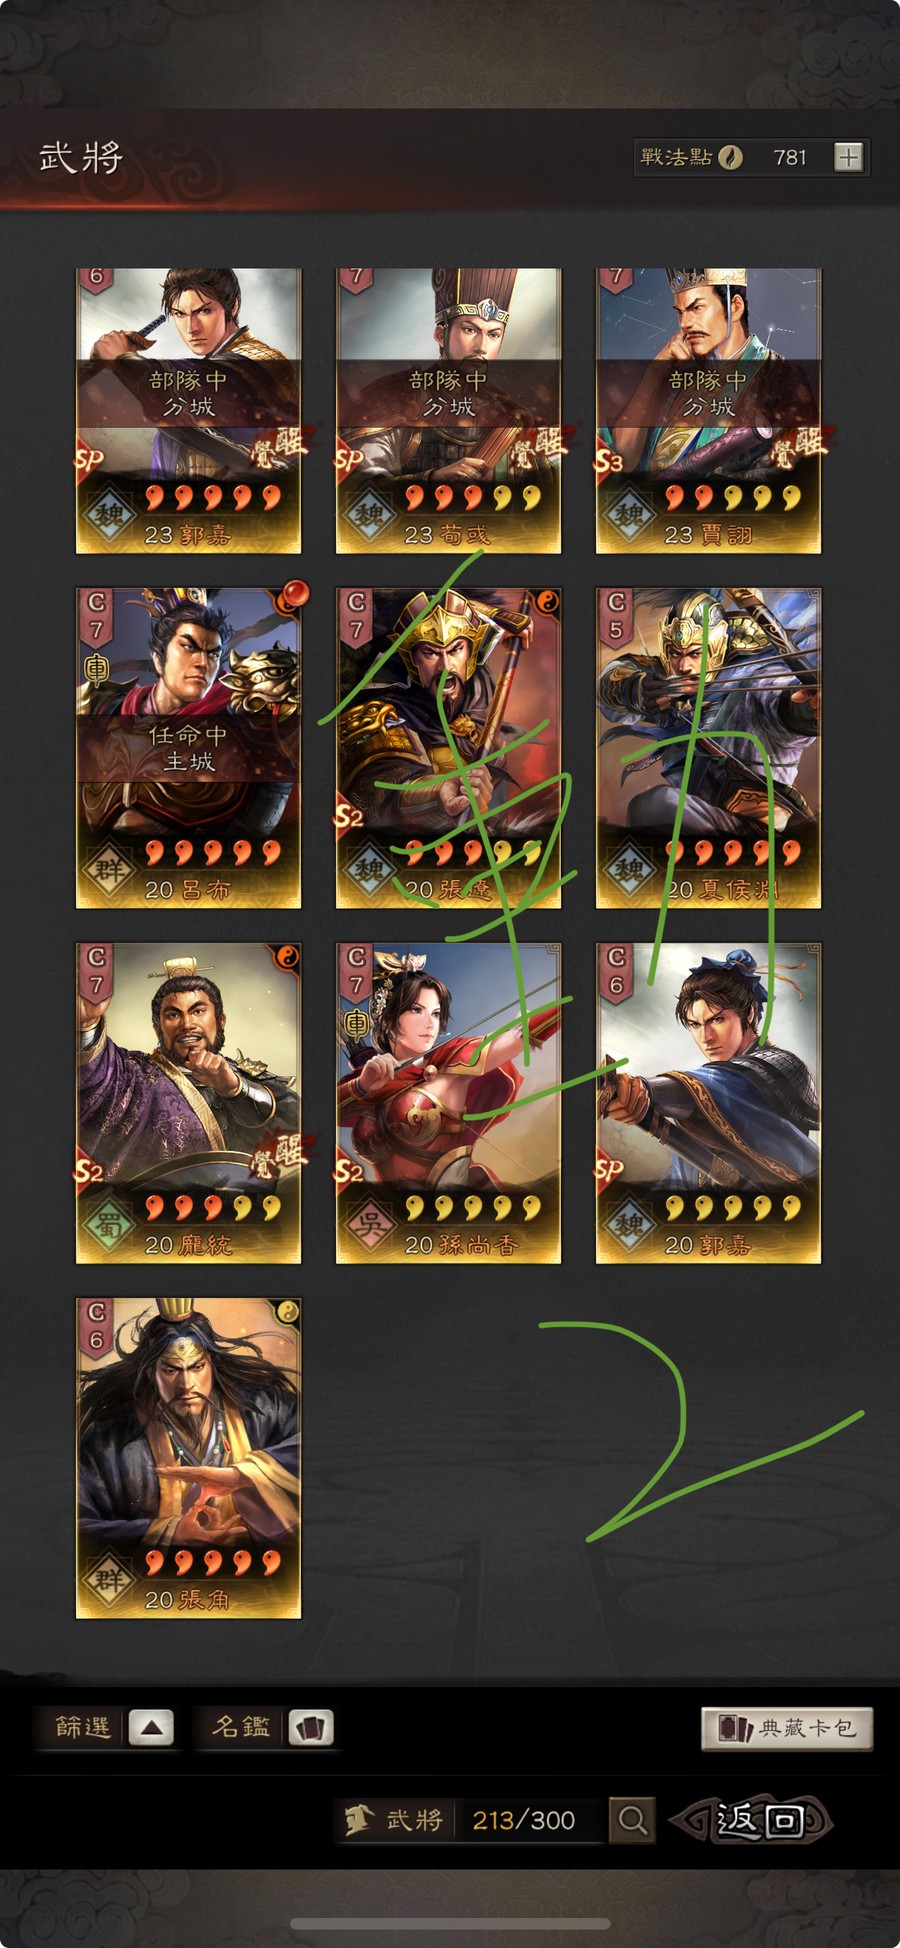Viewport: 900px width, 1948px height.
Task: Tap the yin-yang badge on 張角 card
Action: [287, 1312]
